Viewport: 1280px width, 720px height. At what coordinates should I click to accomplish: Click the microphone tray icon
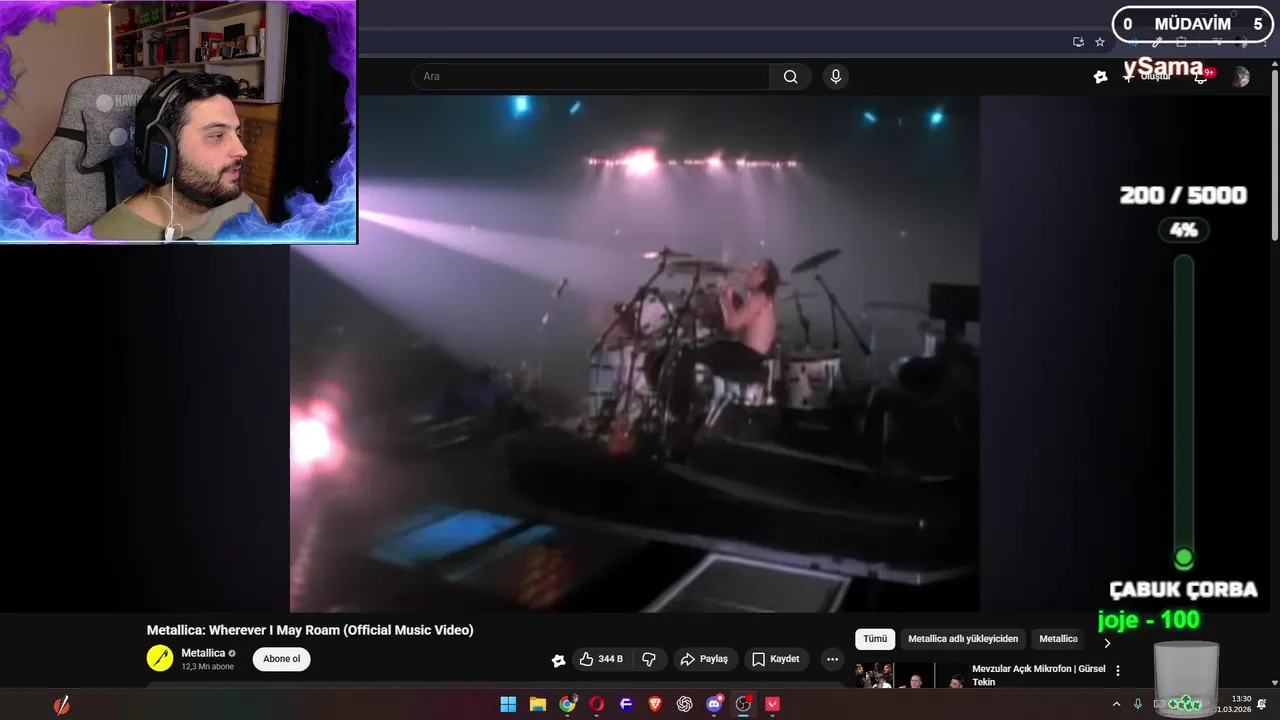[1138, 704]
